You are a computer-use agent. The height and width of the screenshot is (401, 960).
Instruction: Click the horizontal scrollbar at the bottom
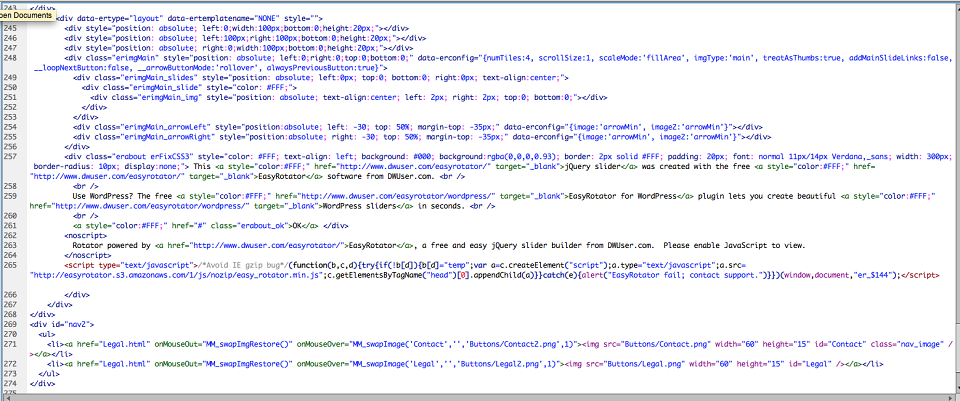(480, 397)
